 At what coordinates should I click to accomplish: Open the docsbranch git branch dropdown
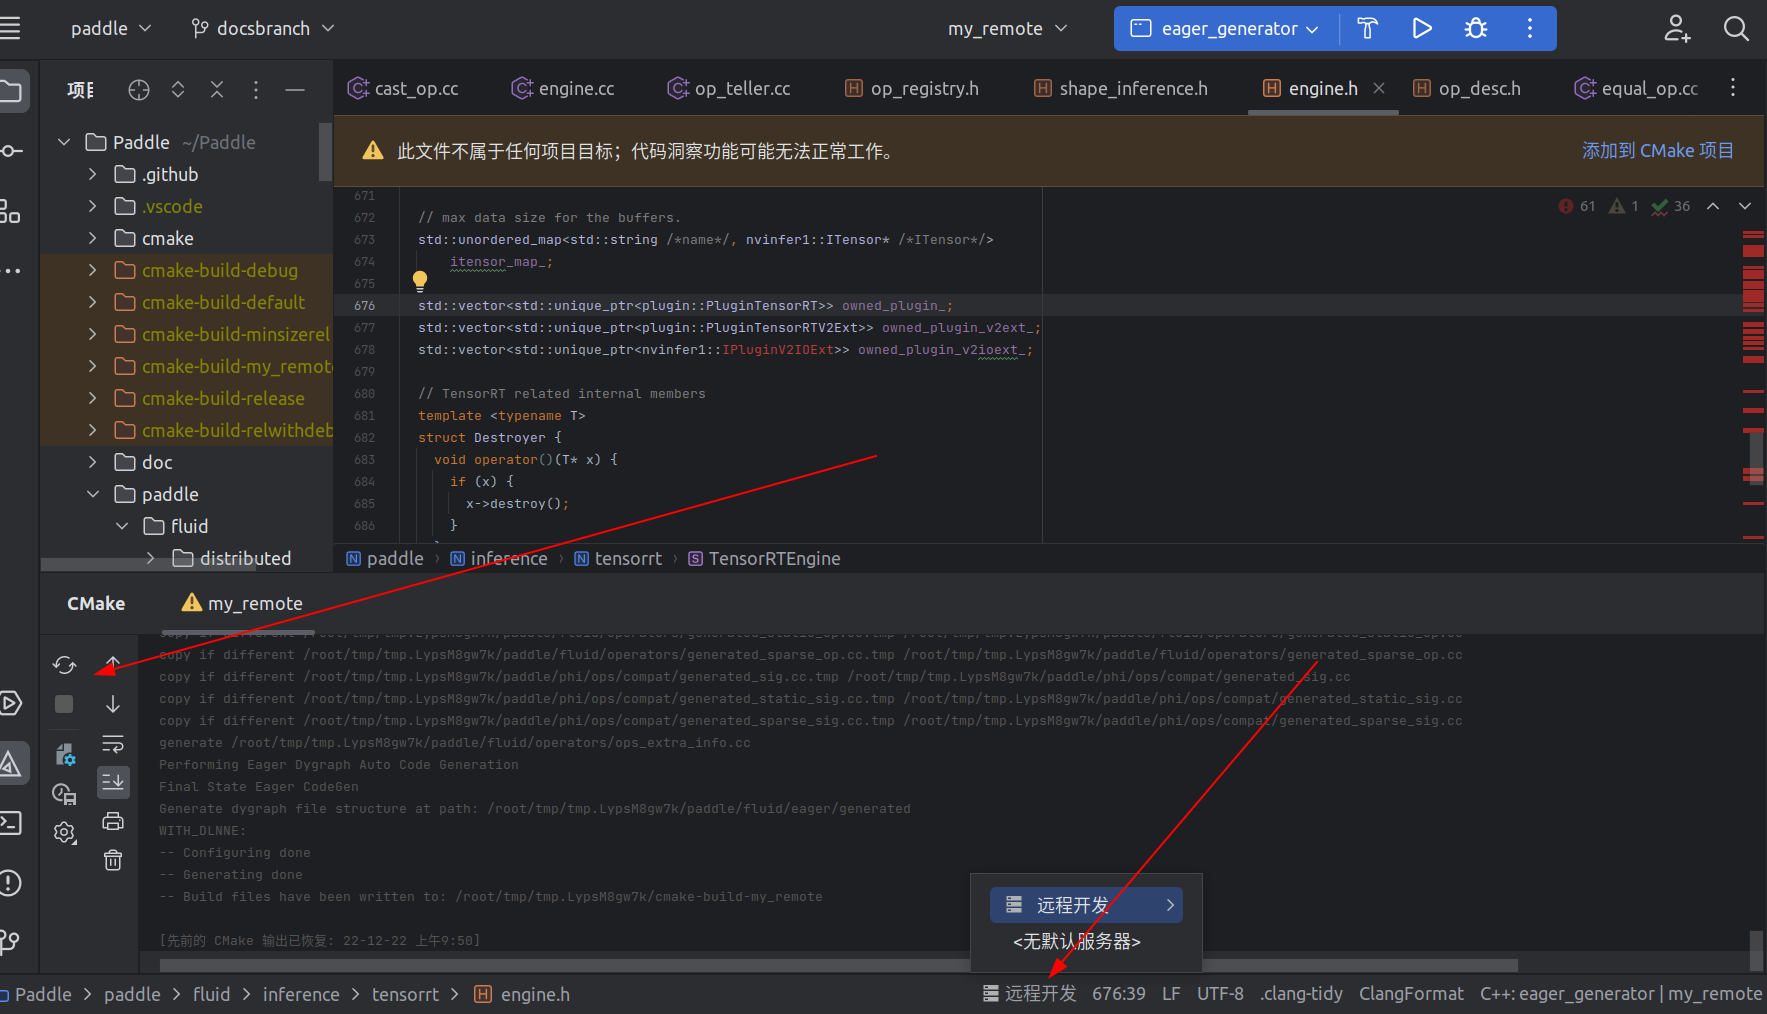263,28
